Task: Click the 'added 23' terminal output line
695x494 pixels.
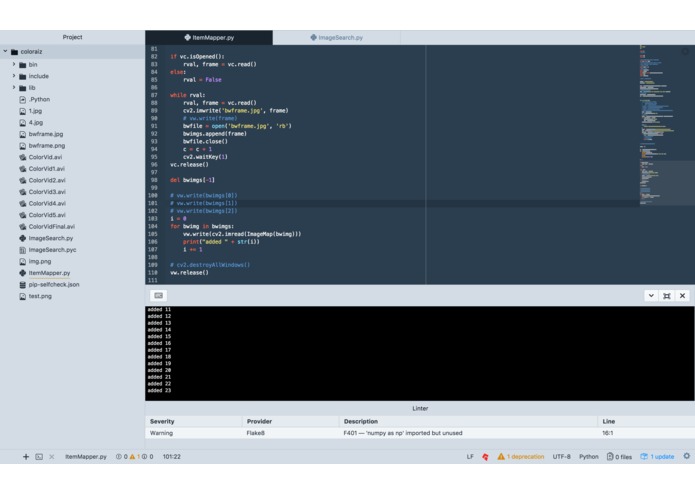Action: [159, 391]
